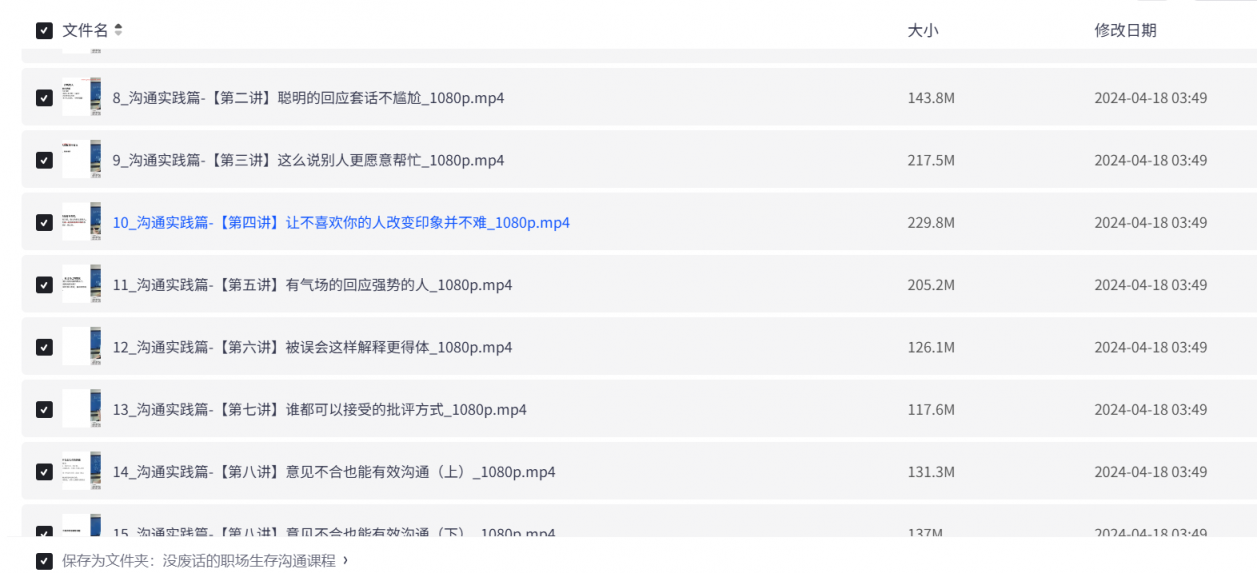This screenshot has height=573, width=1257.
Task: Click thumbnail icon of 13_沟通实践篇 第七讲
Action: click(x=81, y=409)
